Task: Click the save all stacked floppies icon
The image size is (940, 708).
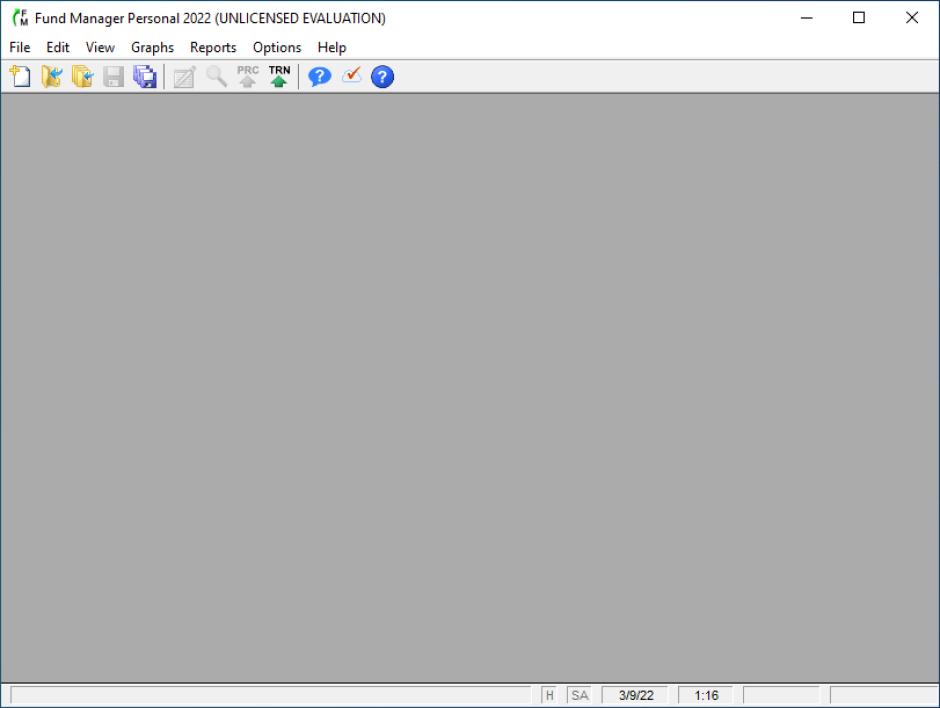Action: click(x=144, y=77)
